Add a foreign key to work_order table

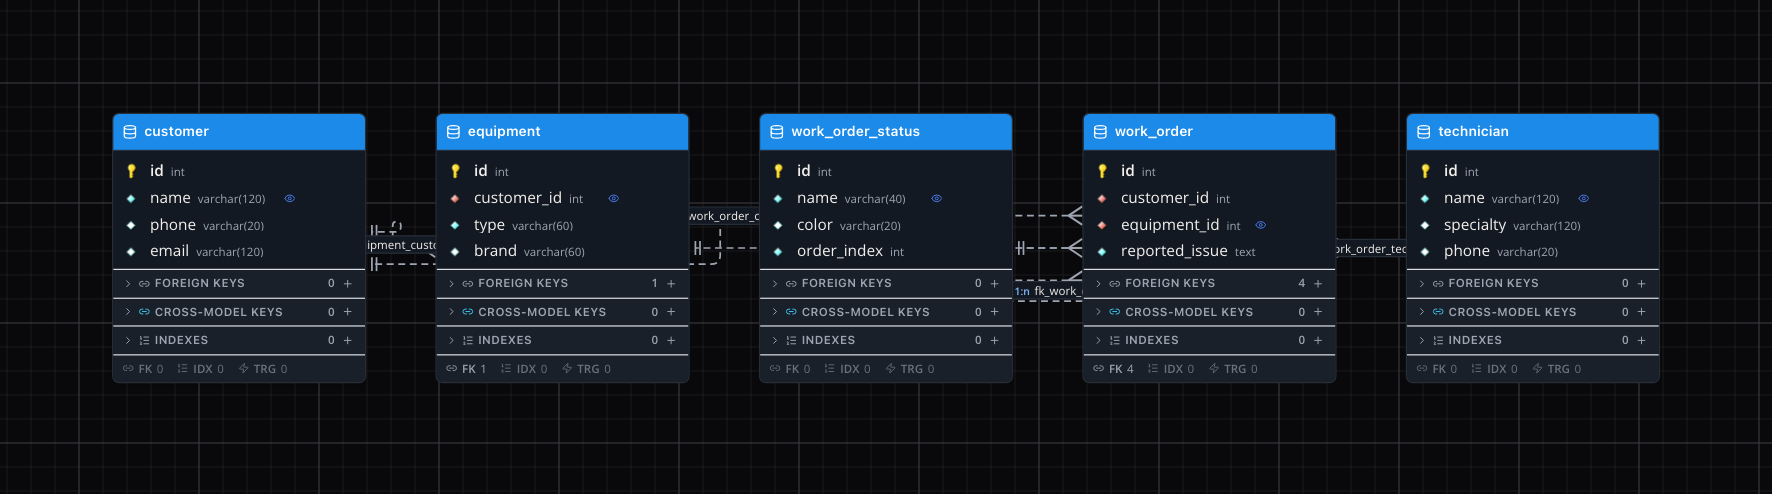coord(1318,284)
